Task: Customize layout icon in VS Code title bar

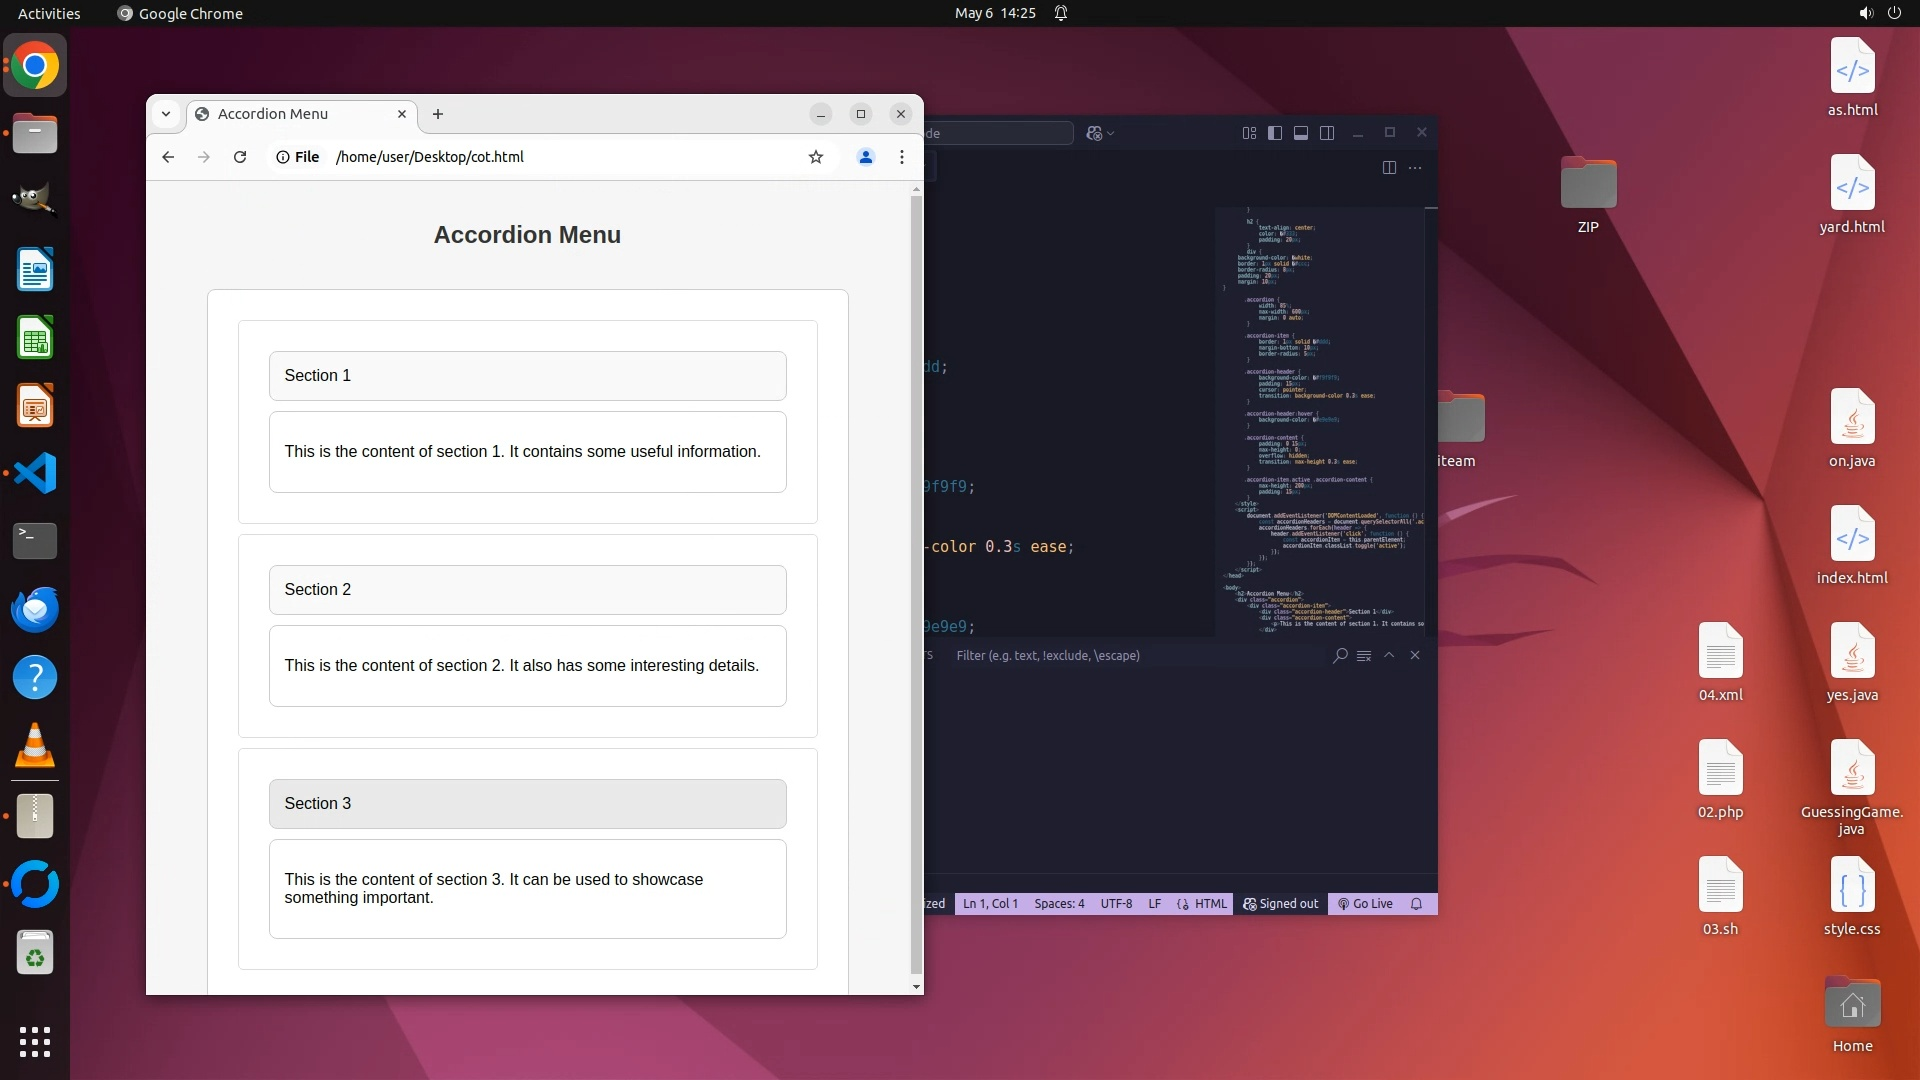Action: point(1249,133)
